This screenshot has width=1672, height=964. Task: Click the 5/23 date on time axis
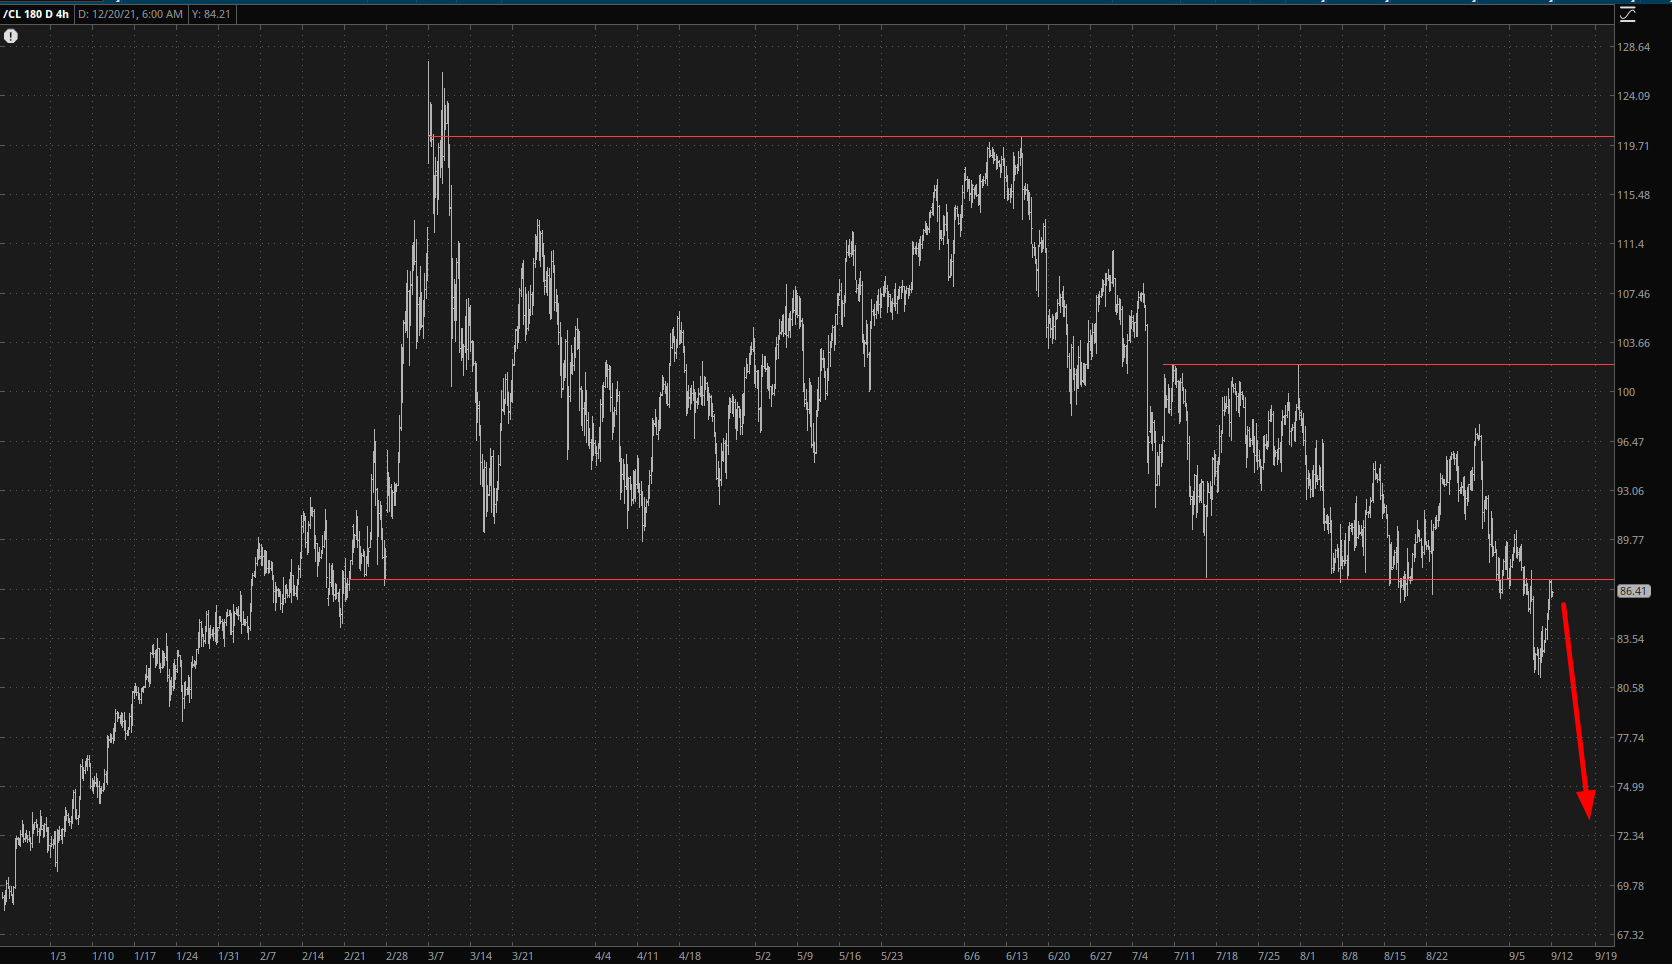point(892,956)
